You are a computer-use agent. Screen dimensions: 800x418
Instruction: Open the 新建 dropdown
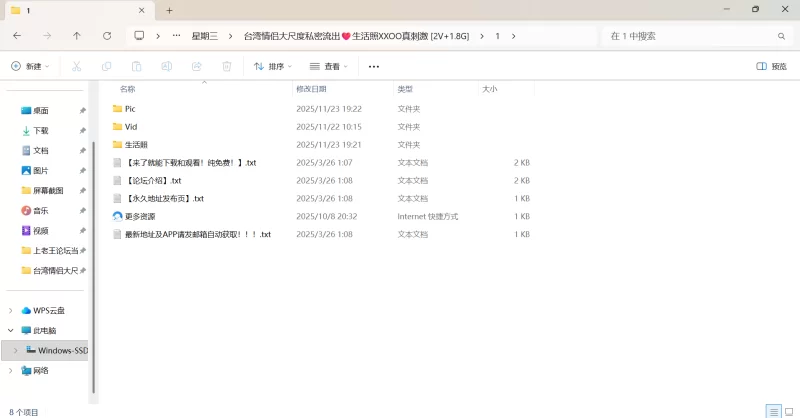(28, 67)
